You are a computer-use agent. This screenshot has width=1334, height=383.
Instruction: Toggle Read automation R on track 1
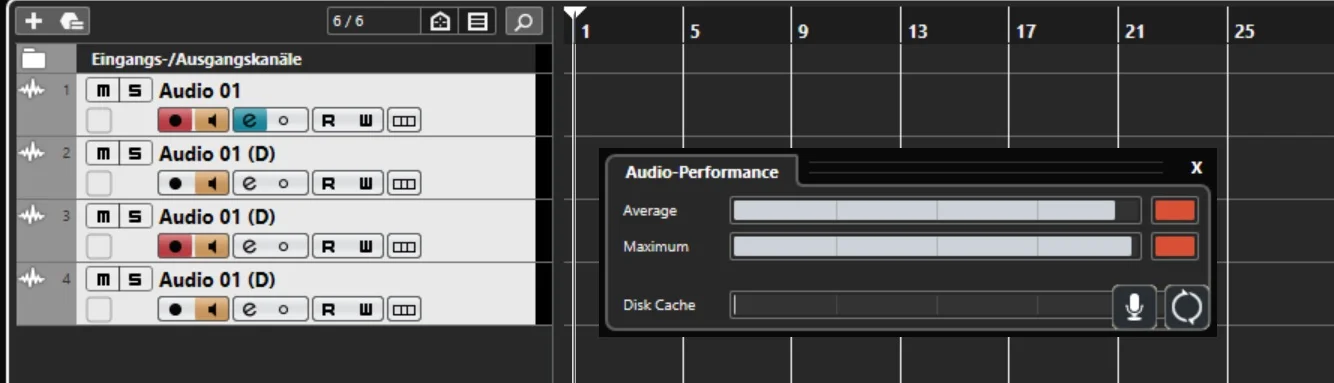329,121
